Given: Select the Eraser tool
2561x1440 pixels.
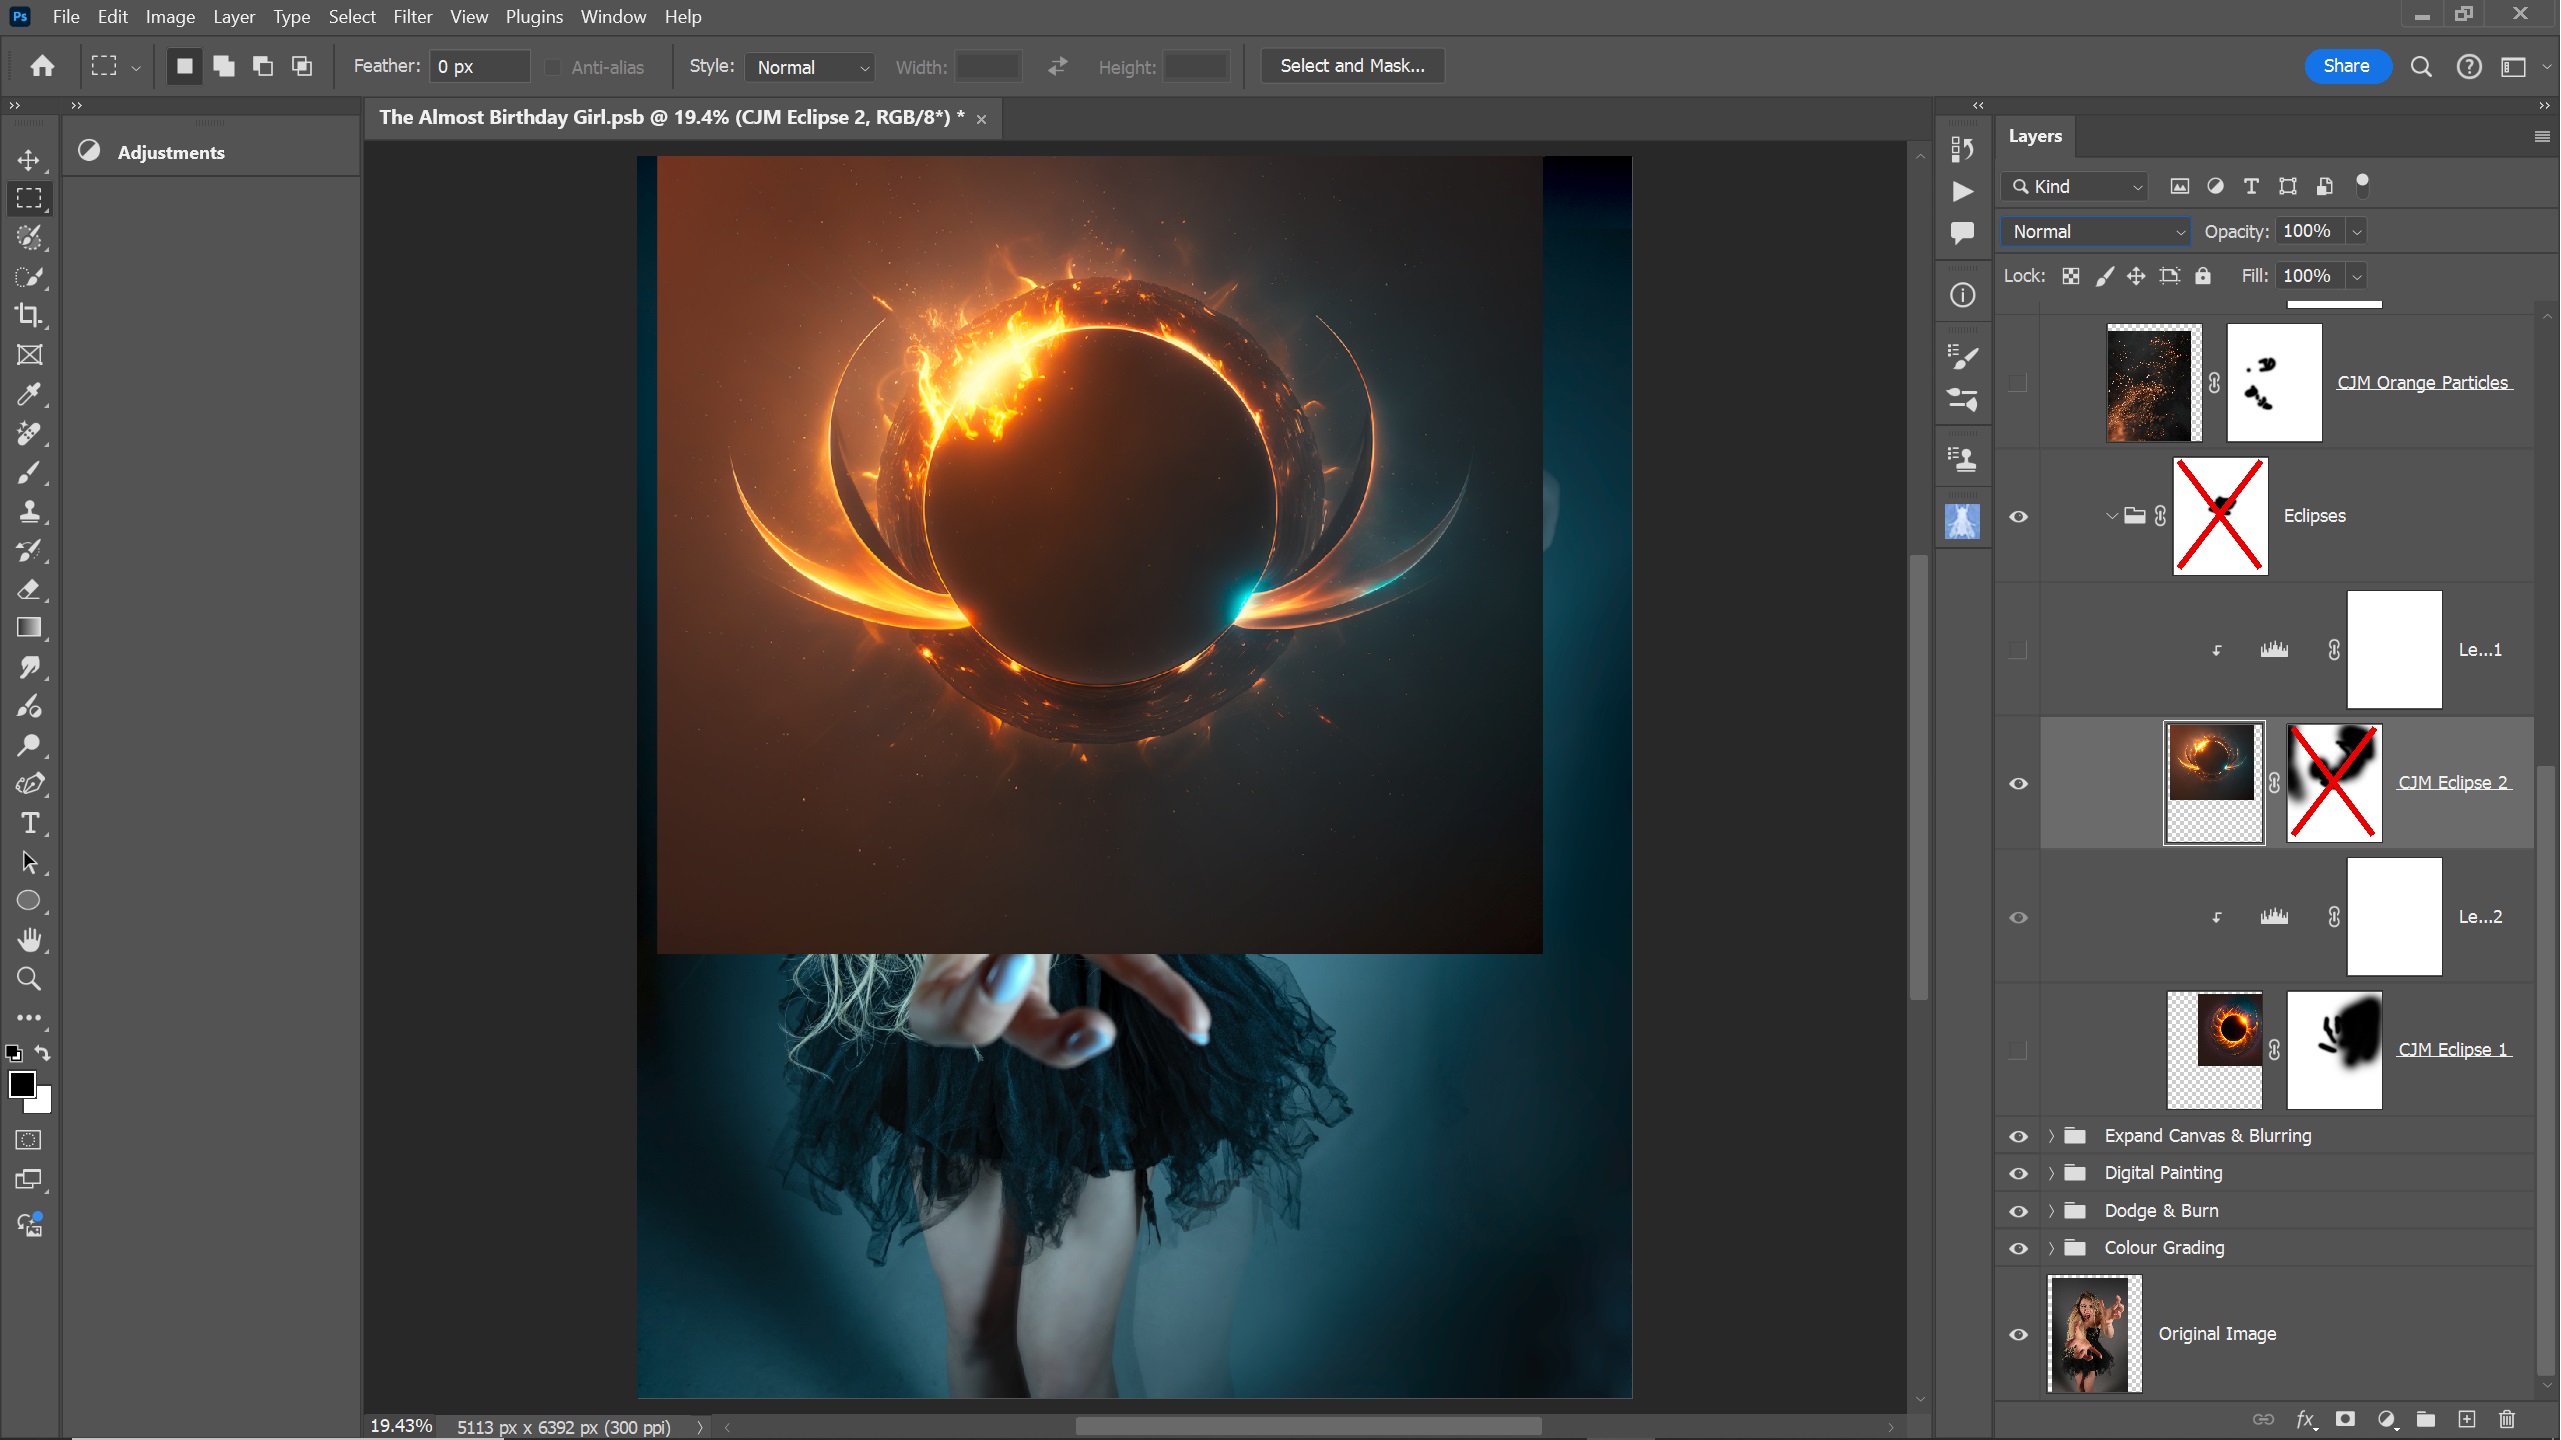Looking at the screenshot, I should click(x=29, y=589).
